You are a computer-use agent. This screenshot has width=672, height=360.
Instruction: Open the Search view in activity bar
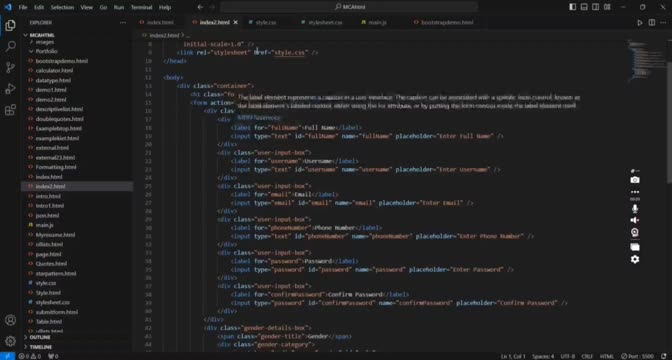tap(10, 46)
